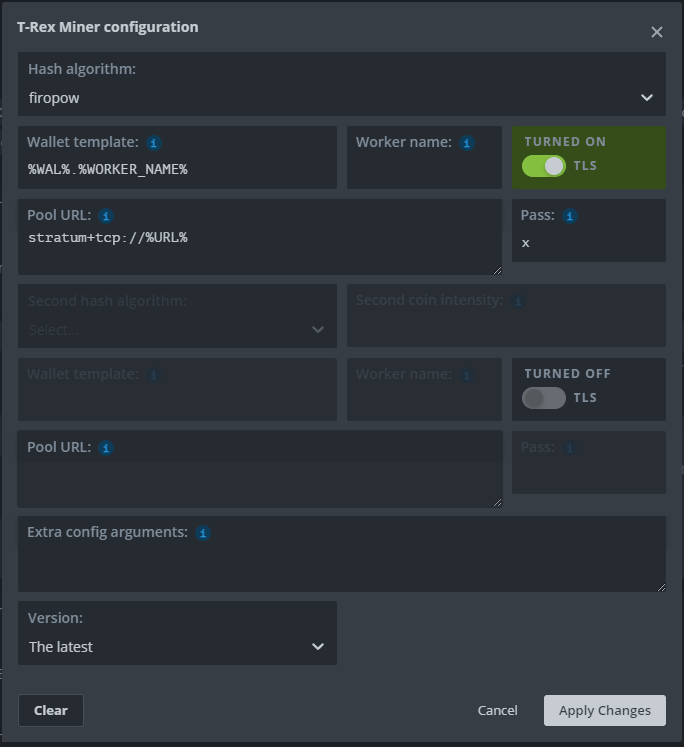
Task: Grab resize handle of second Pool URL textarea
Action: tap(497, 503)
